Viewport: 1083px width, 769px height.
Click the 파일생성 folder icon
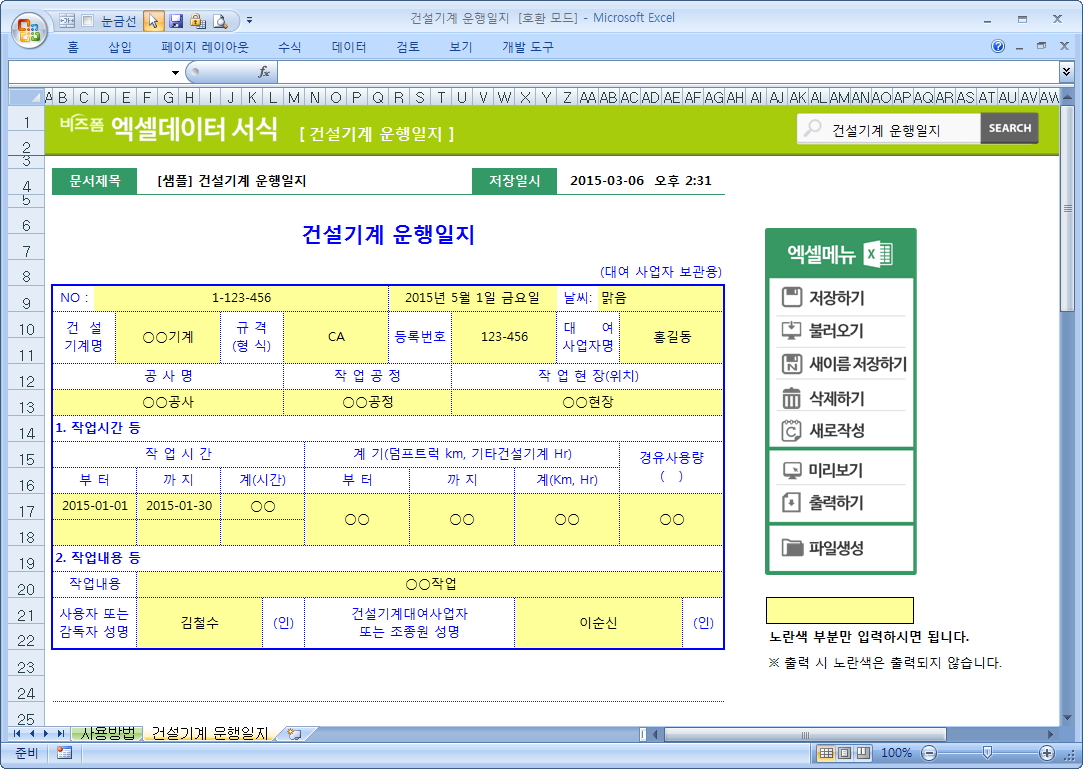(x=792, y=547)
